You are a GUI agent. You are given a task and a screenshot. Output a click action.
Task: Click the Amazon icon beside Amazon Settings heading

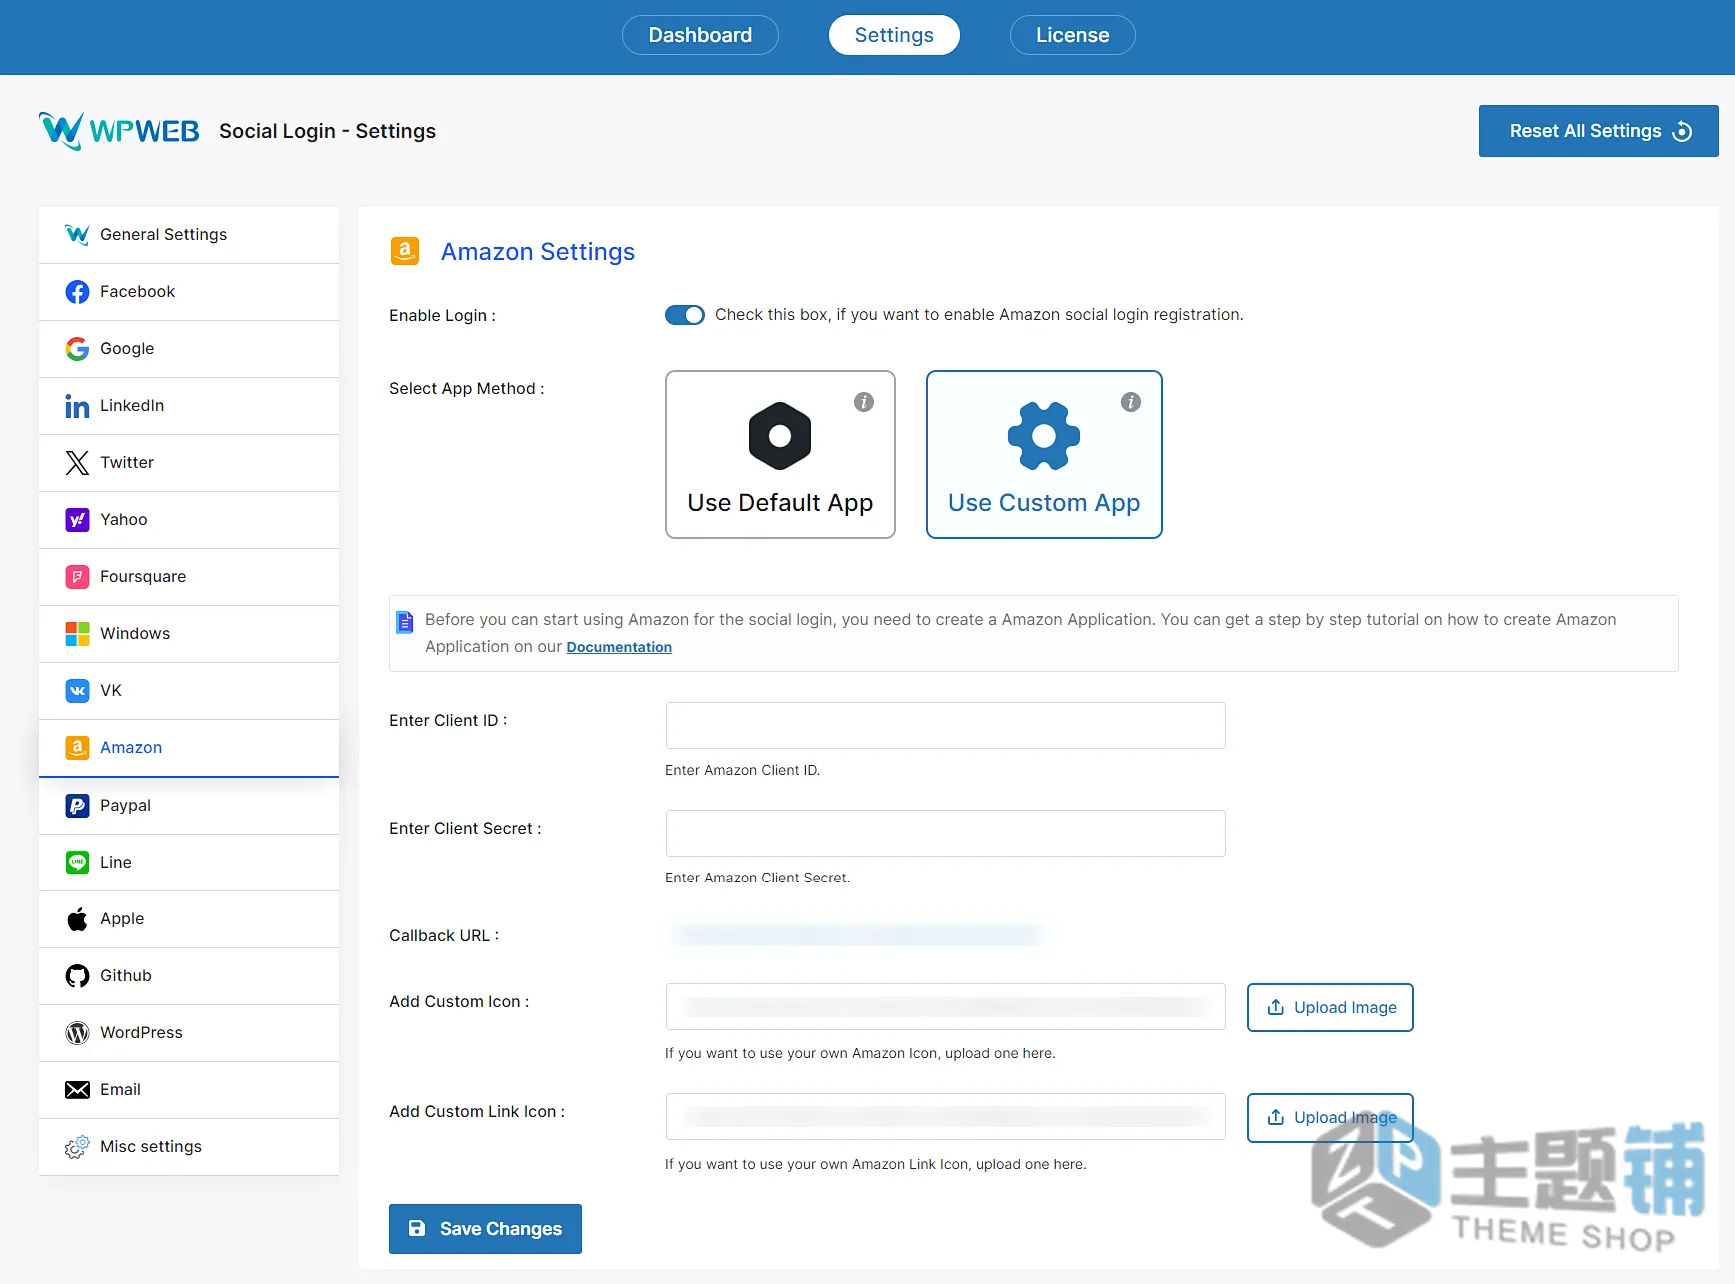[405, 251]
